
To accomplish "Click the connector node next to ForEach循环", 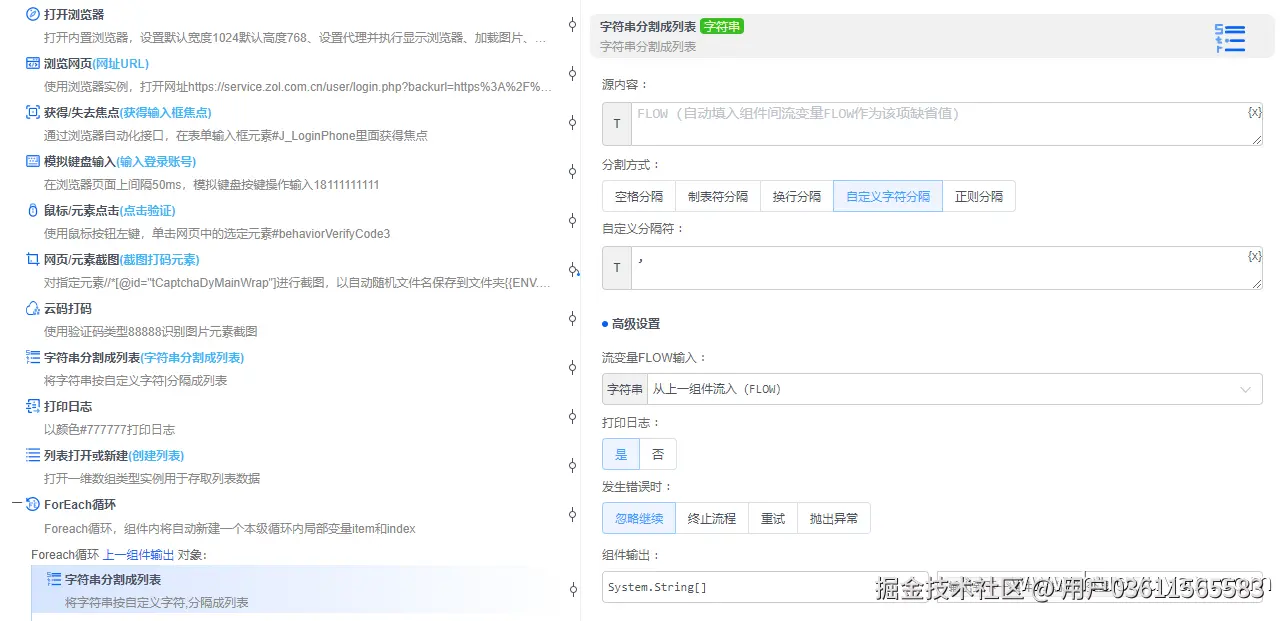I will pyautogui.click(x=572, y=515).
